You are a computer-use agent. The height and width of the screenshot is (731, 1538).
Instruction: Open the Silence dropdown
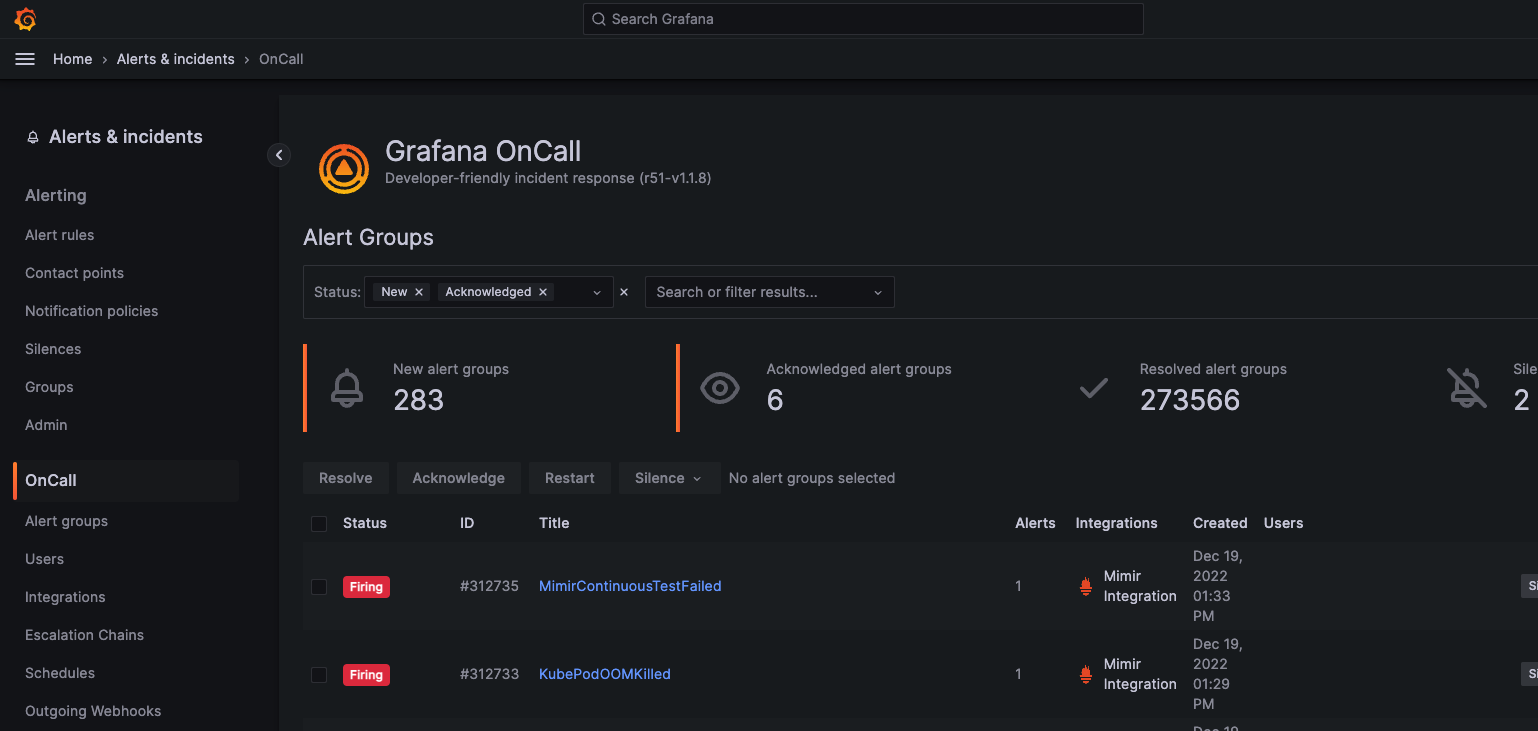click(669, 478)
